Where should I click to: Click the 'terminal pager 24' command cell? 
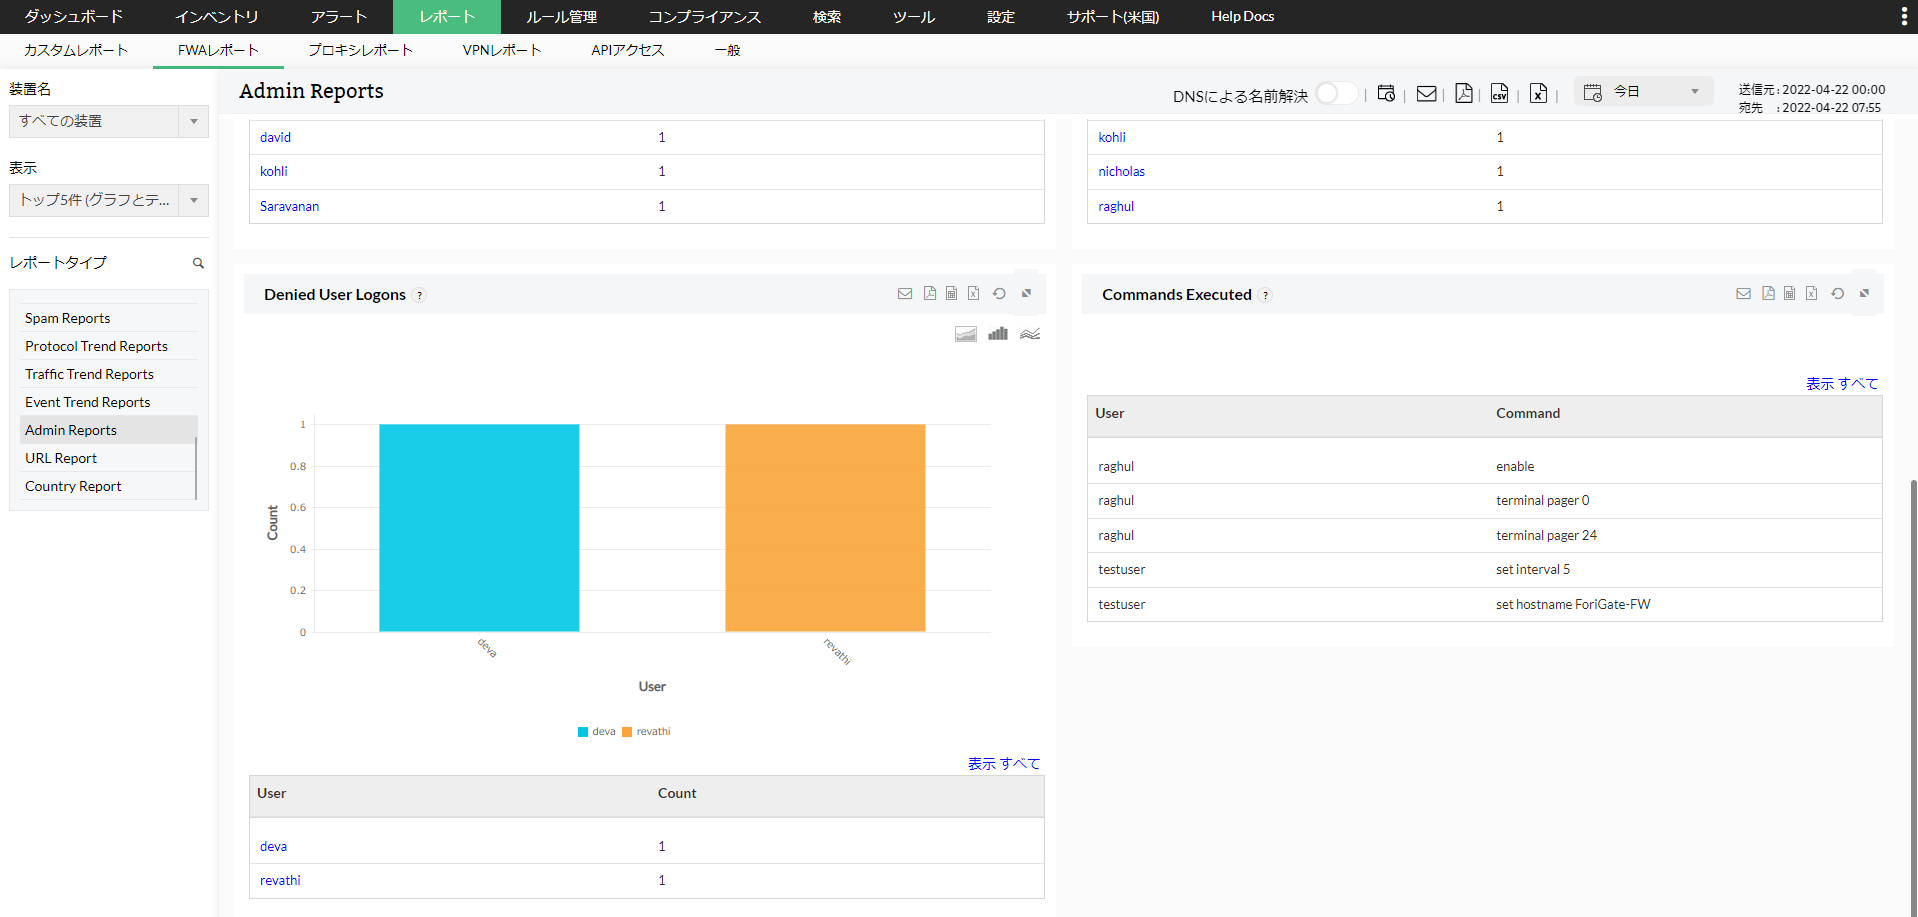[x=1546, y=535]
